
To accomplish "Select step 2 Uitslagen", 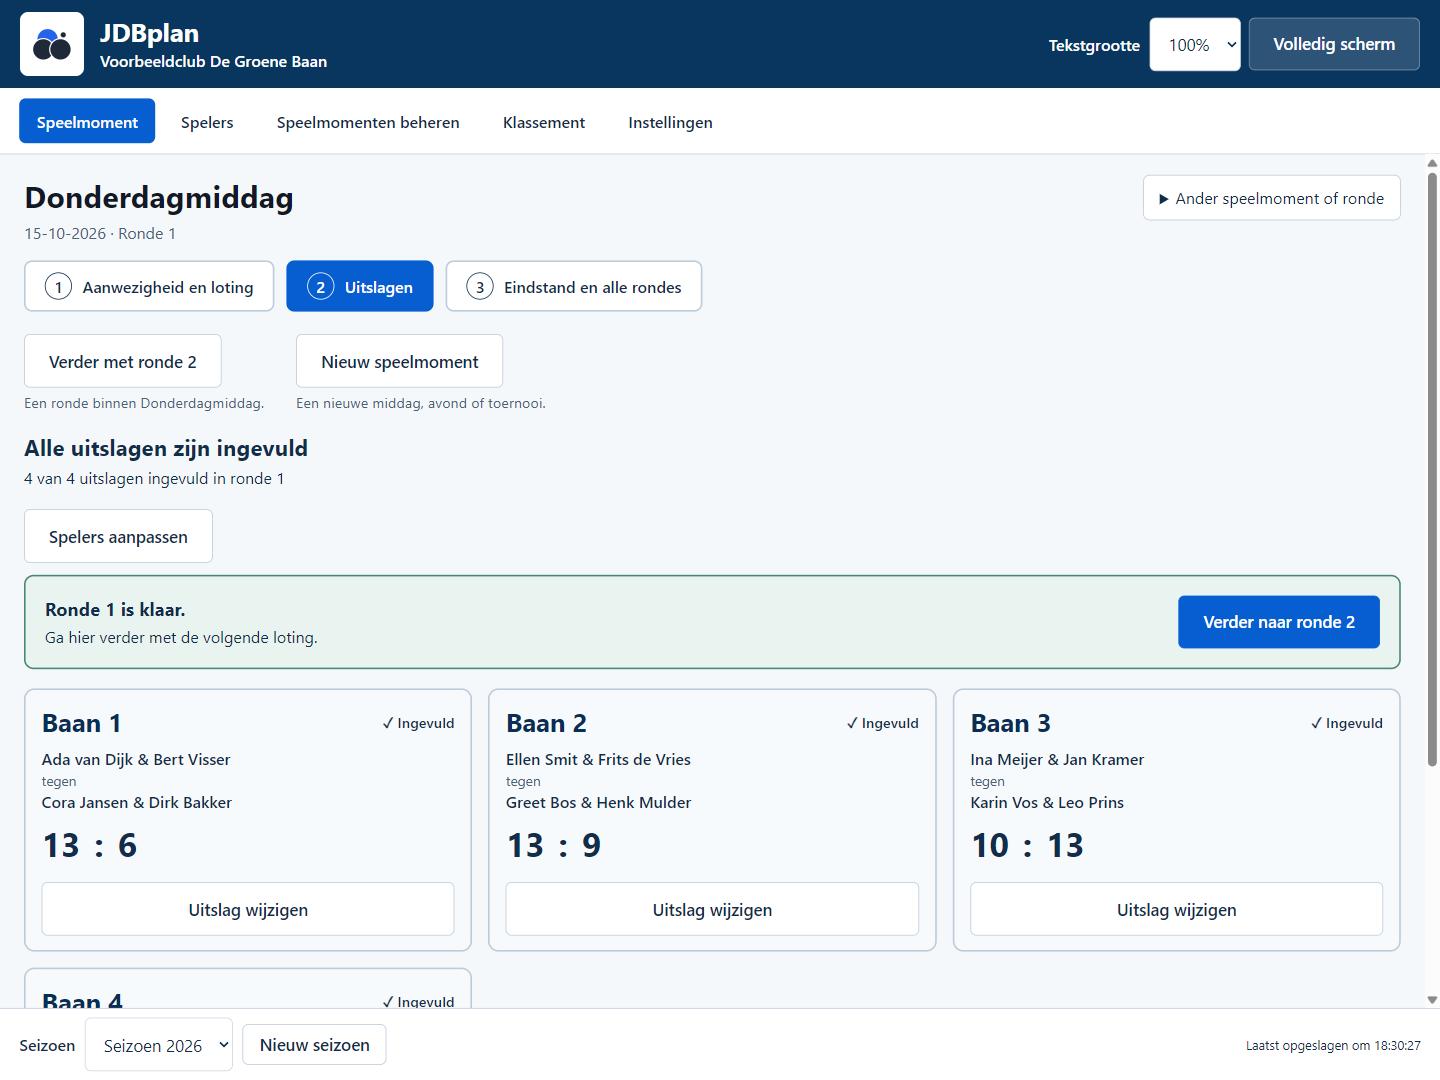I will [x=360, y=287].
